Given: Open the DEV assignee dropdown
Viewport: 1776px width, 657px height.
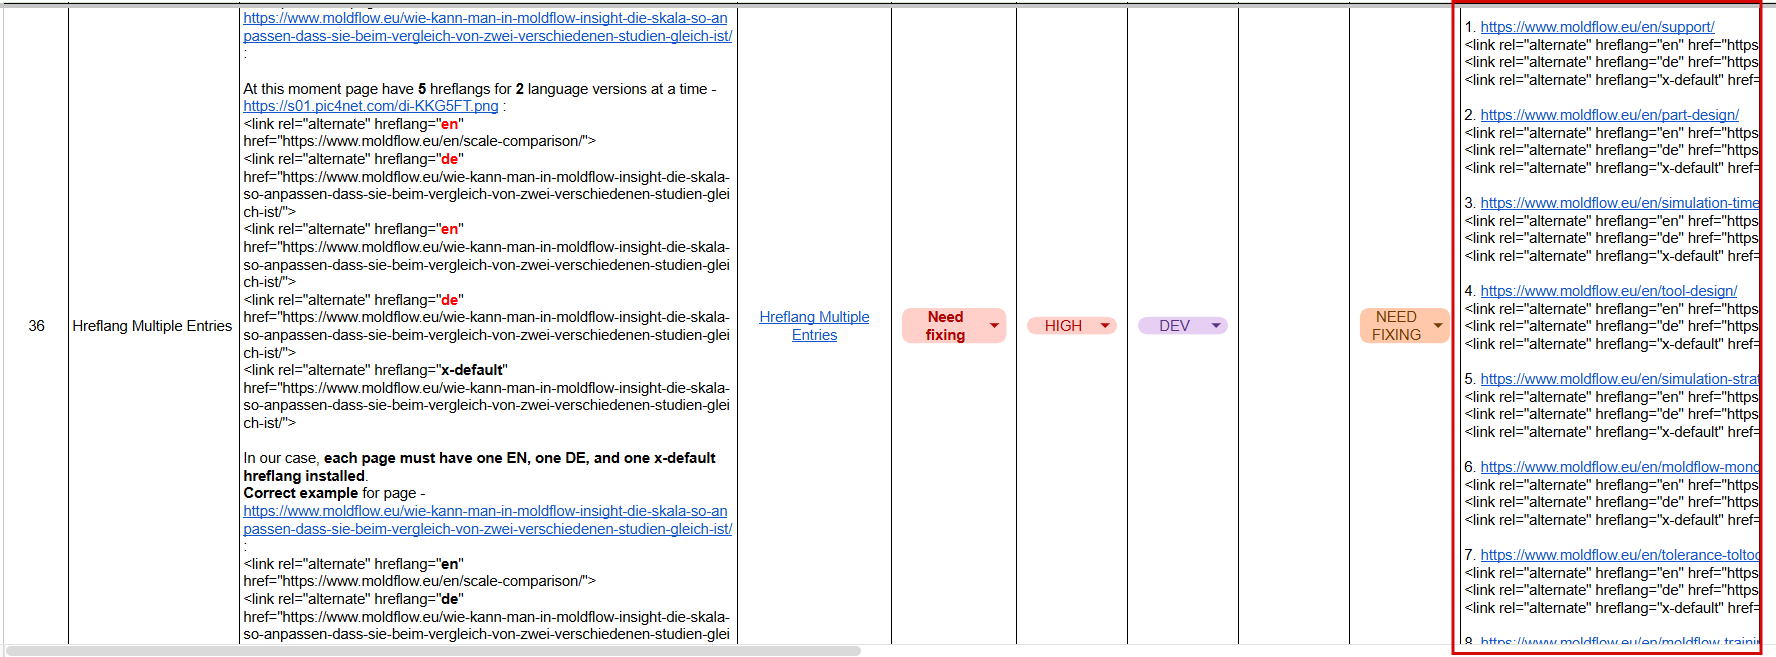Looking at the screenshot, I should click(1183, 326).
